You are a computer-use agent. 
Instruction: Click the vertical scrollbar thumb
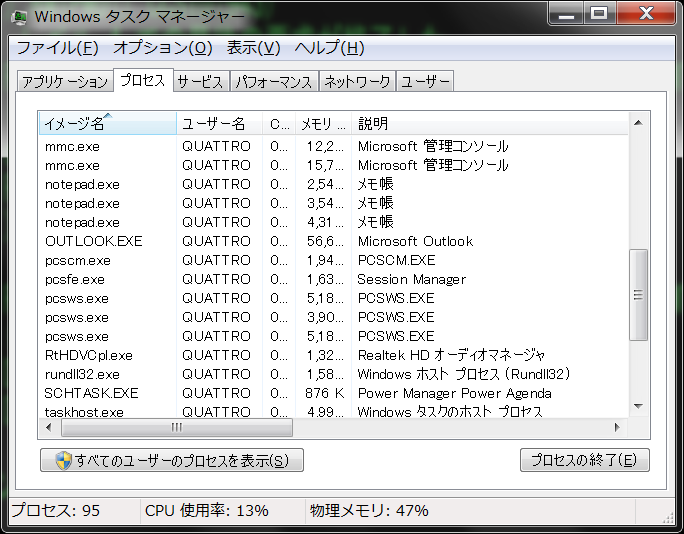637,295
